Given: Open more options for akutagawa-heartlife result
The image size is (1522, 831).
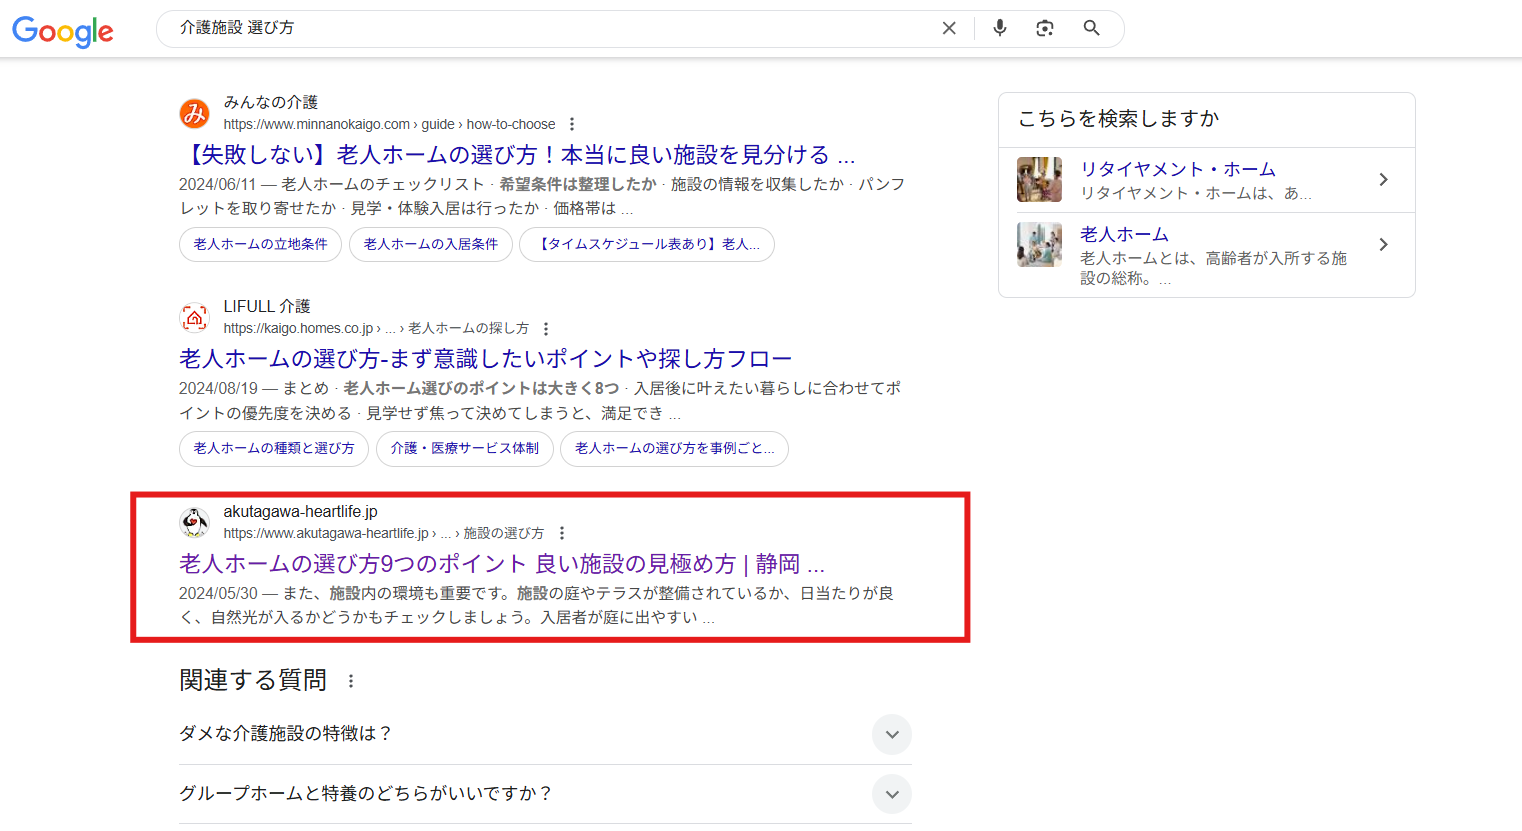Looking at the screenshot, I should click(x=562, y=534).
